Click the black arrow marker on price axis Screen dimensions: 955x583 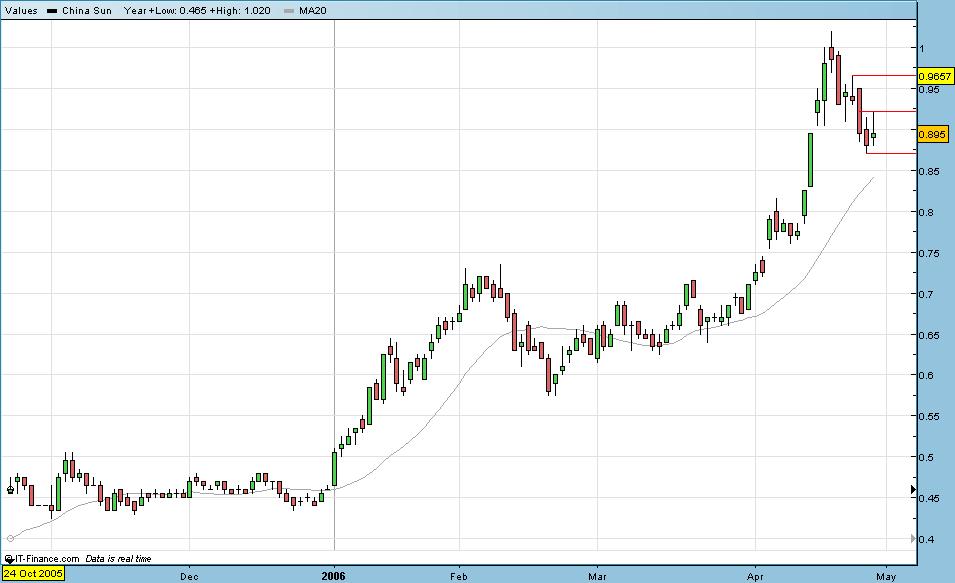pyautogui.click(x=913, y=489)
